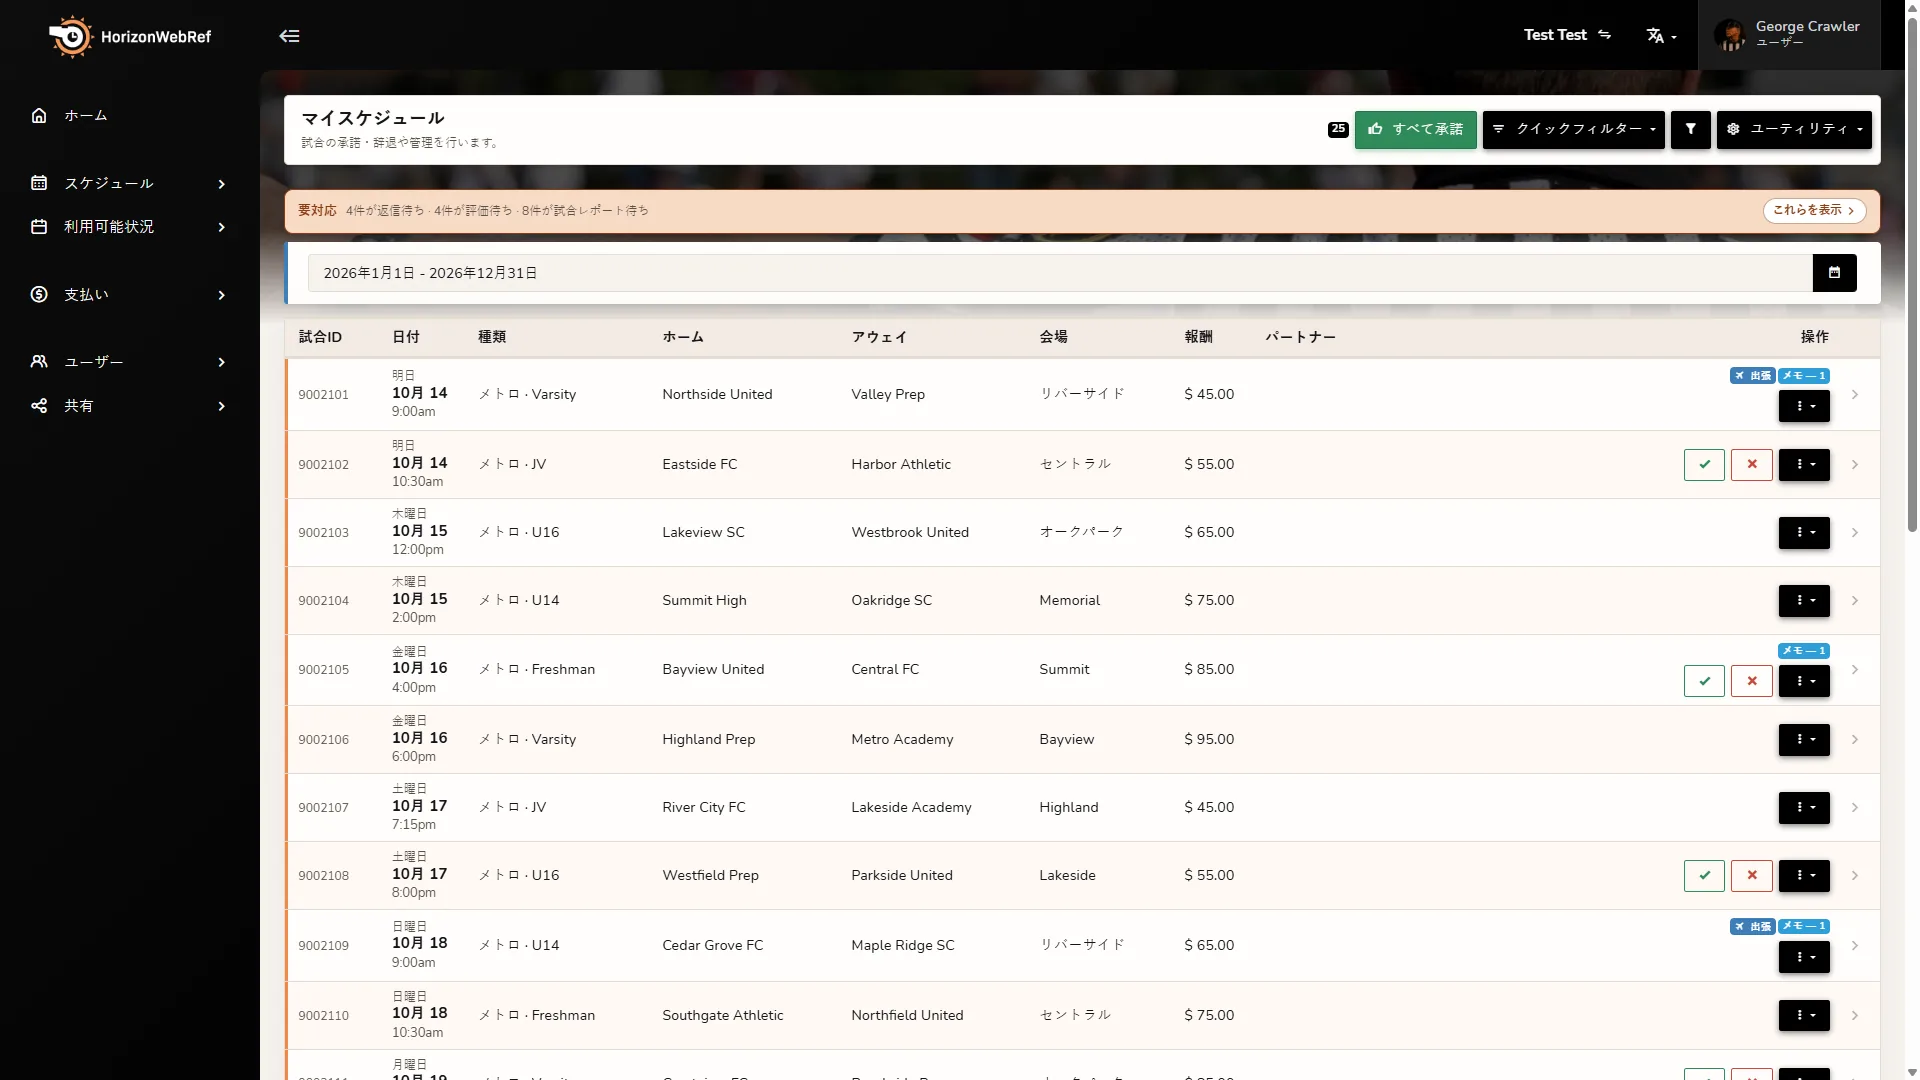Click the funnel filter icon button
Image resolution: width=1920 pixels, height=1080 pixels.
pos(1691,129)
